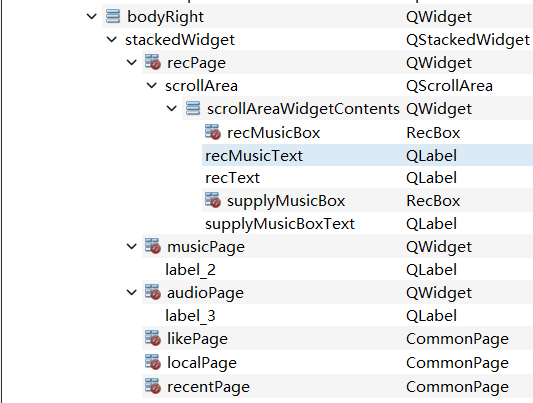Click QWidget class of musicPage
The height and width of the screenshot is (403, 533).
point(439,247)
